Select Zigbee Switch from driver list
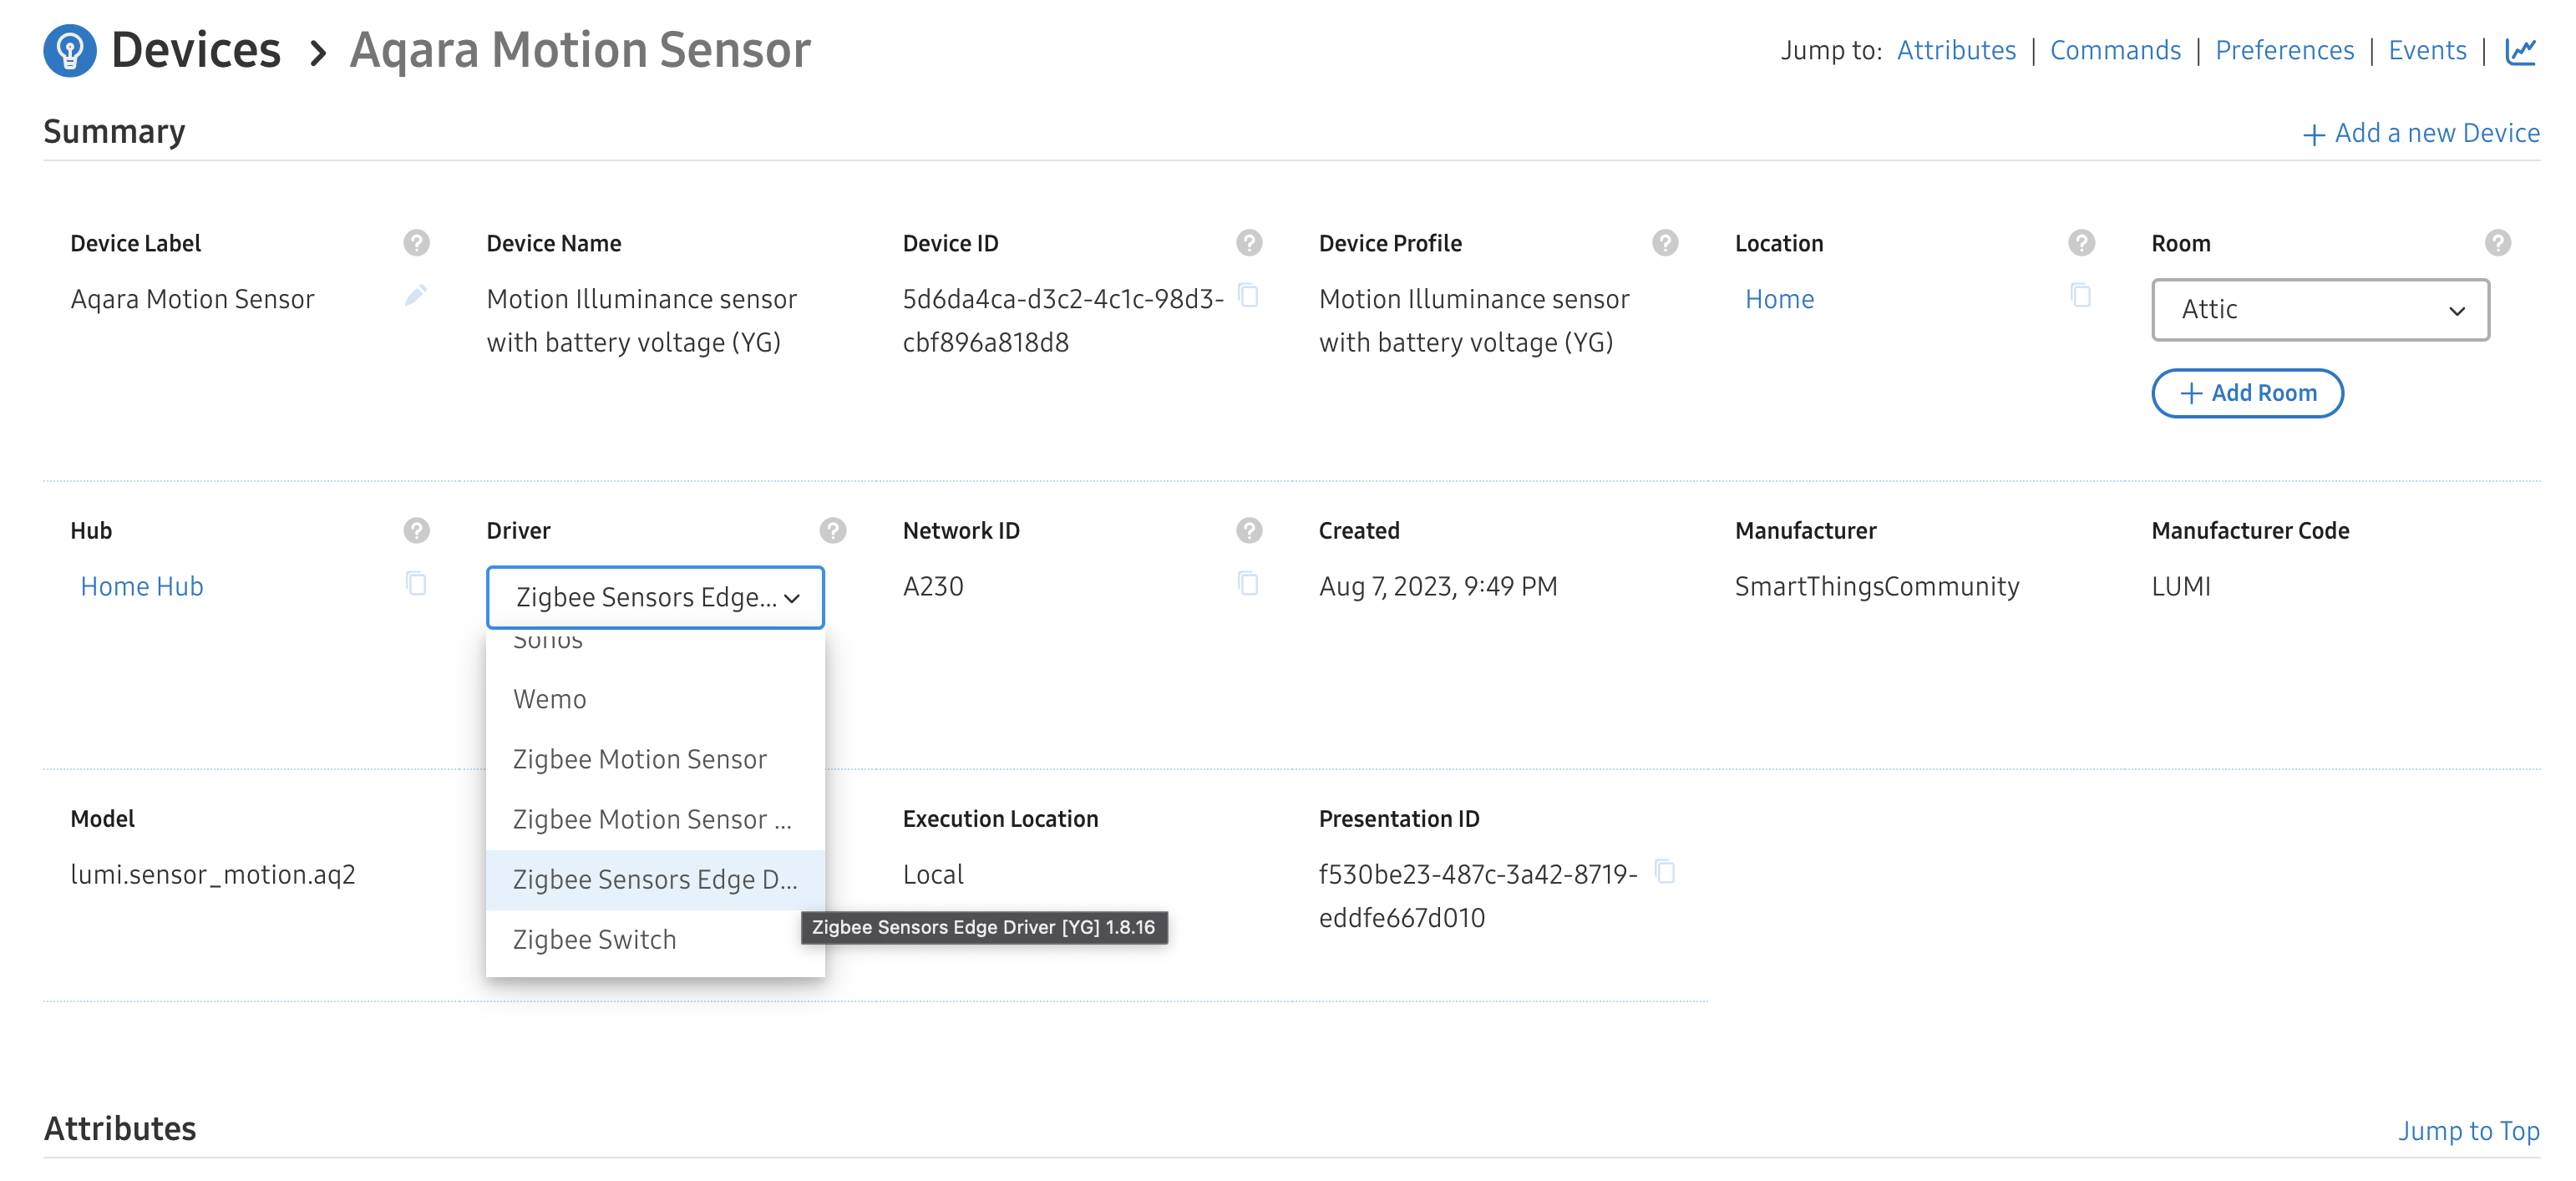The image size is (2576, 1181). tap(595, 940)
